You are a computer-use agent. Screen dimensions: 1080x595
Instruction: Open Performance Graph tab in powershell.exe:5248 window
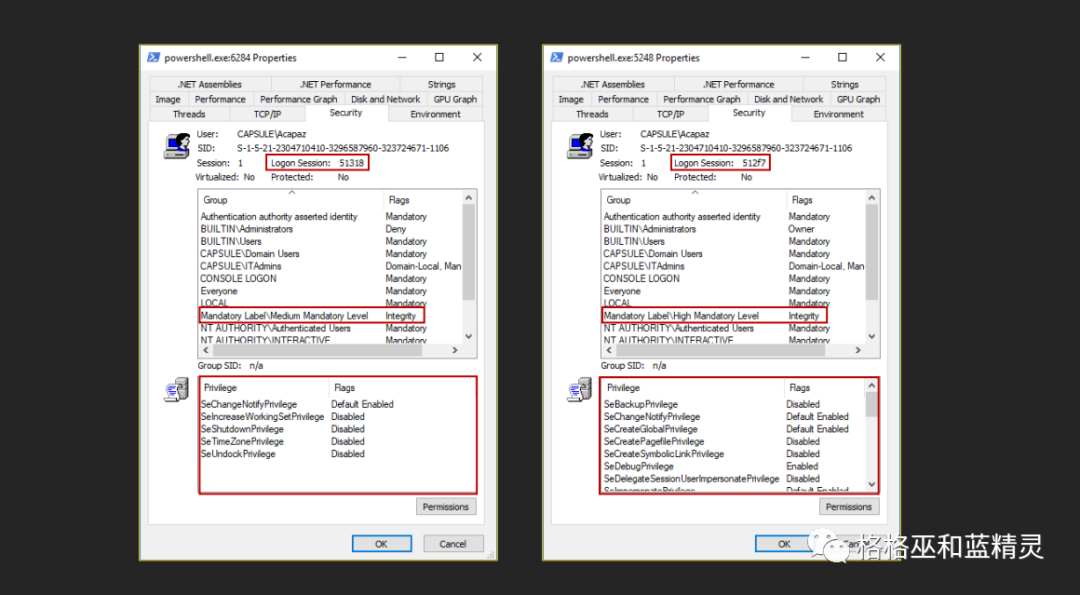(701, 99)
